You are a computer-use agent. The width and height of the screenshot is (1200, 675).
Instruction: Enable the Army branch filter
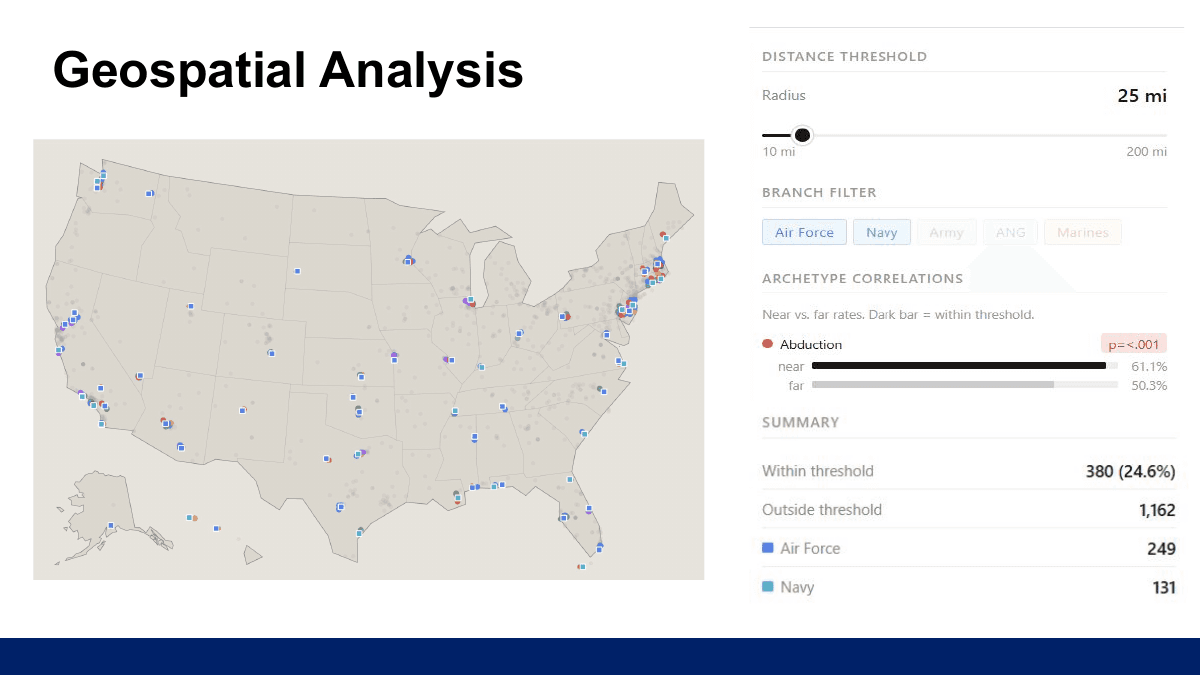click(x=946, y=232)
